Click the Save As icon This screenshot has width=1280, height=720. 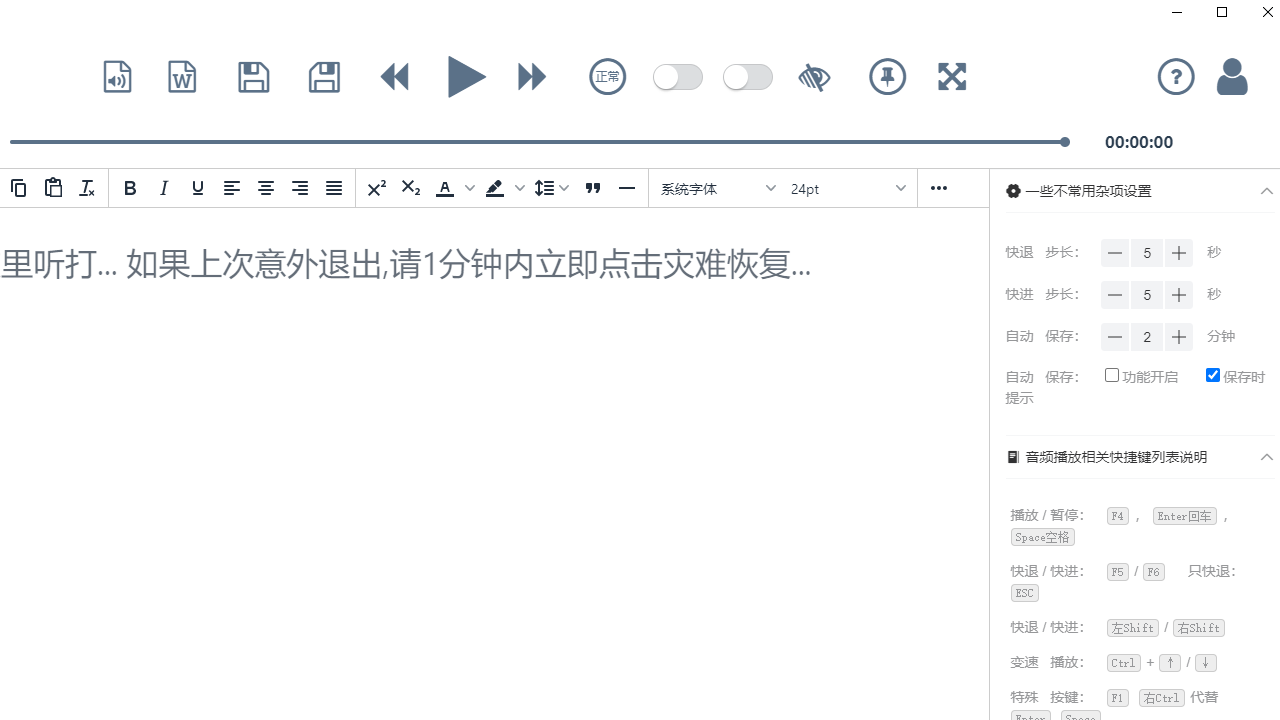click(x=324, y=77)
